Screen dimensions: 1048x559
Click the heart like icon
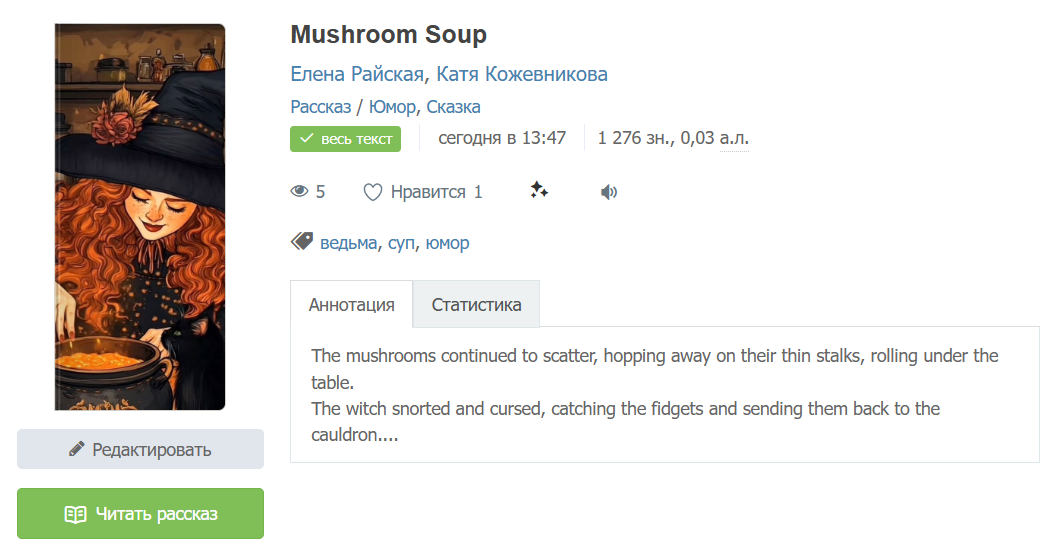coord(372,192)
